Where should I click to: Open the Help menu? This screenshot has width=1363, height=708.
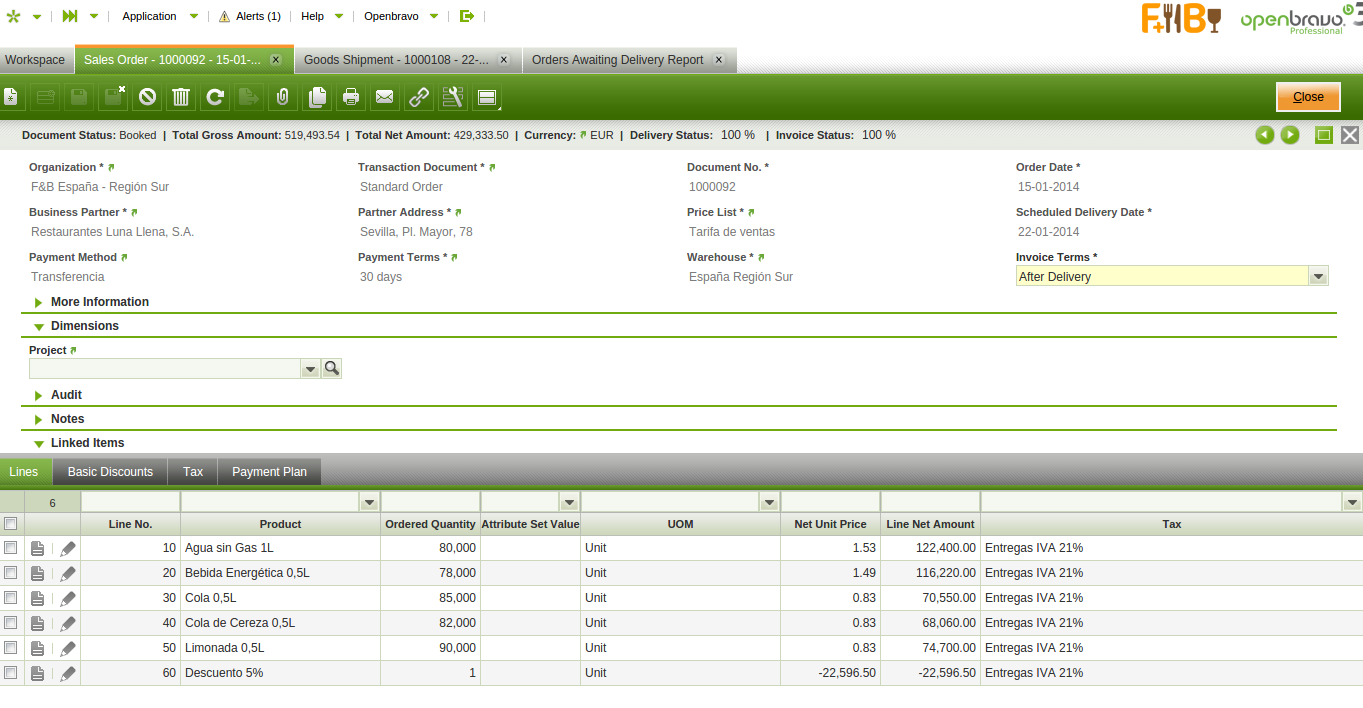[x=322, y=16]
